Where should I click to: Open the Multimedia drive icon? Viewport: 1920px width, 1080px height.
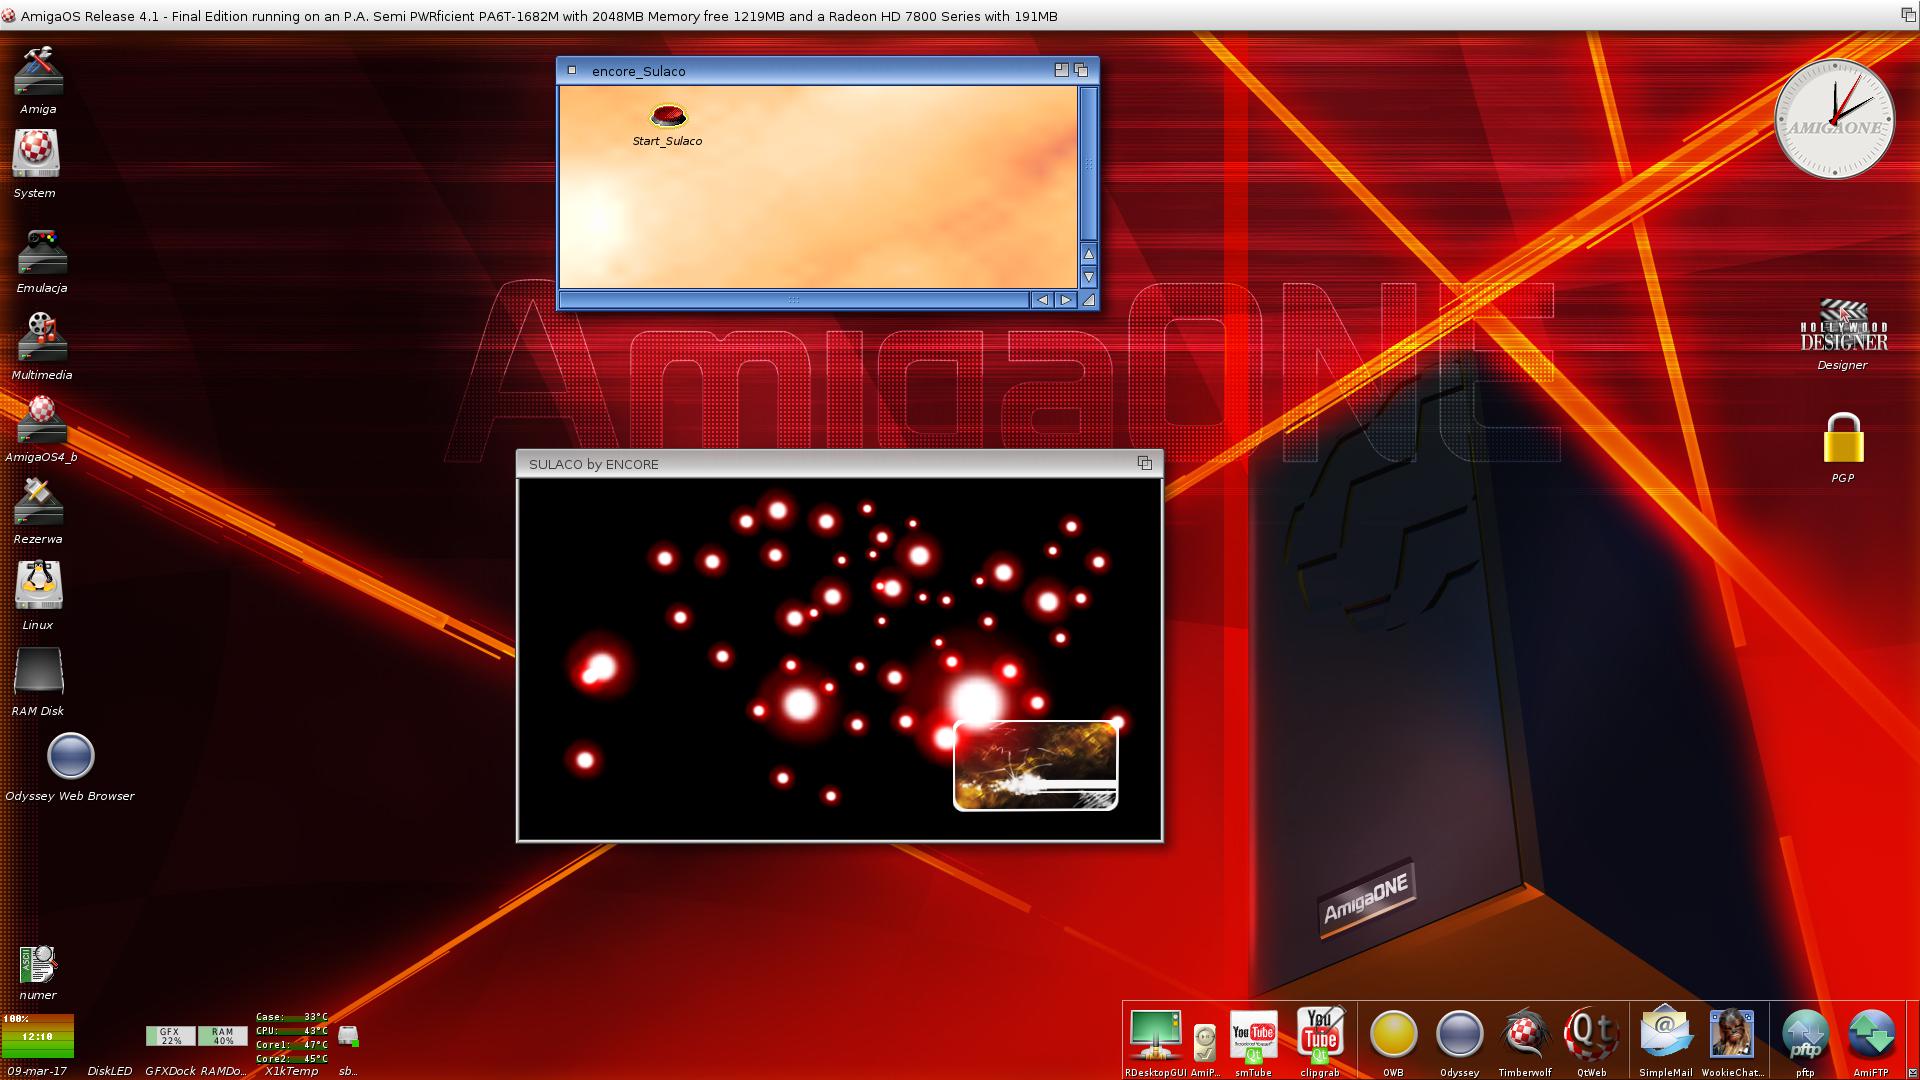(x=42, y=337)
